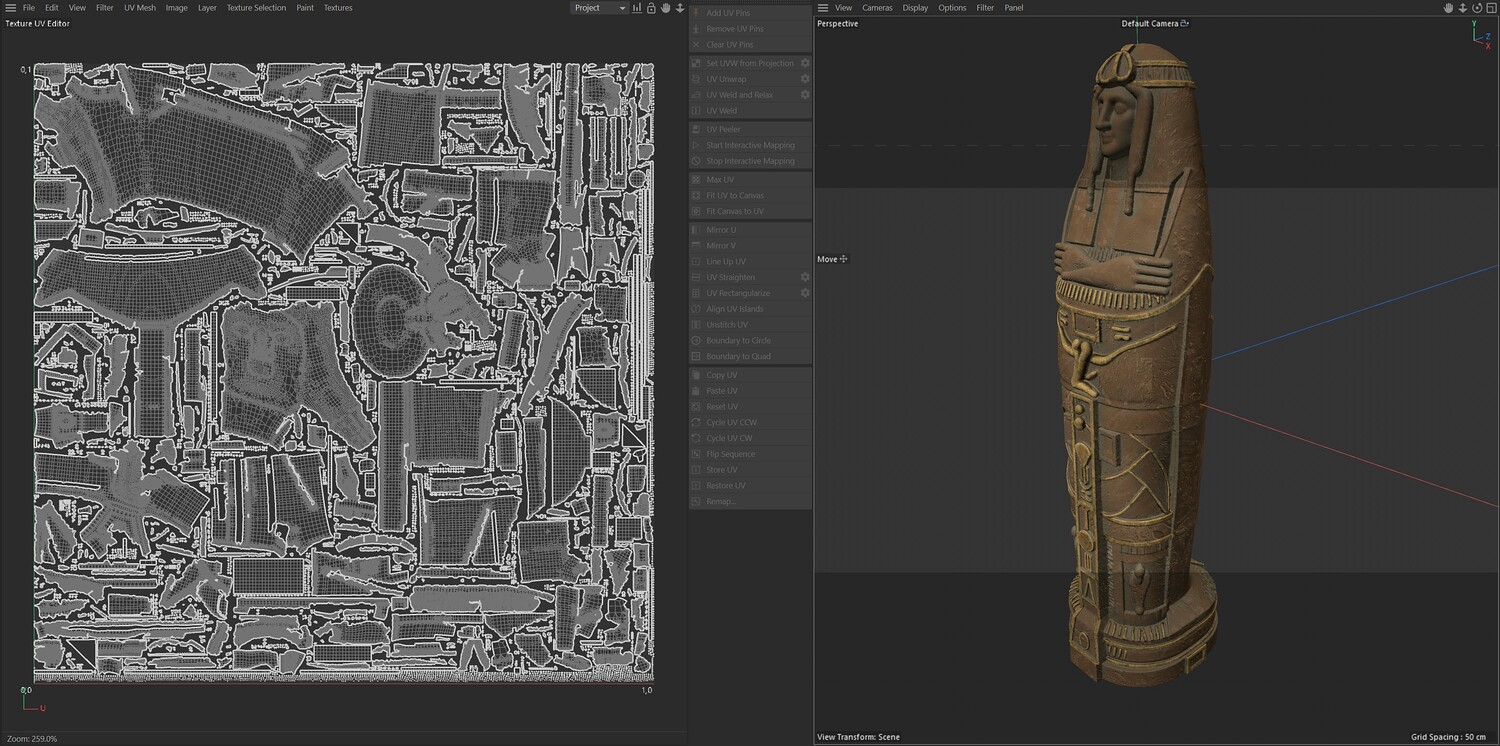Open the UV Weld and Relax settings gear
1500x746 pixels.
click(805, 95)
